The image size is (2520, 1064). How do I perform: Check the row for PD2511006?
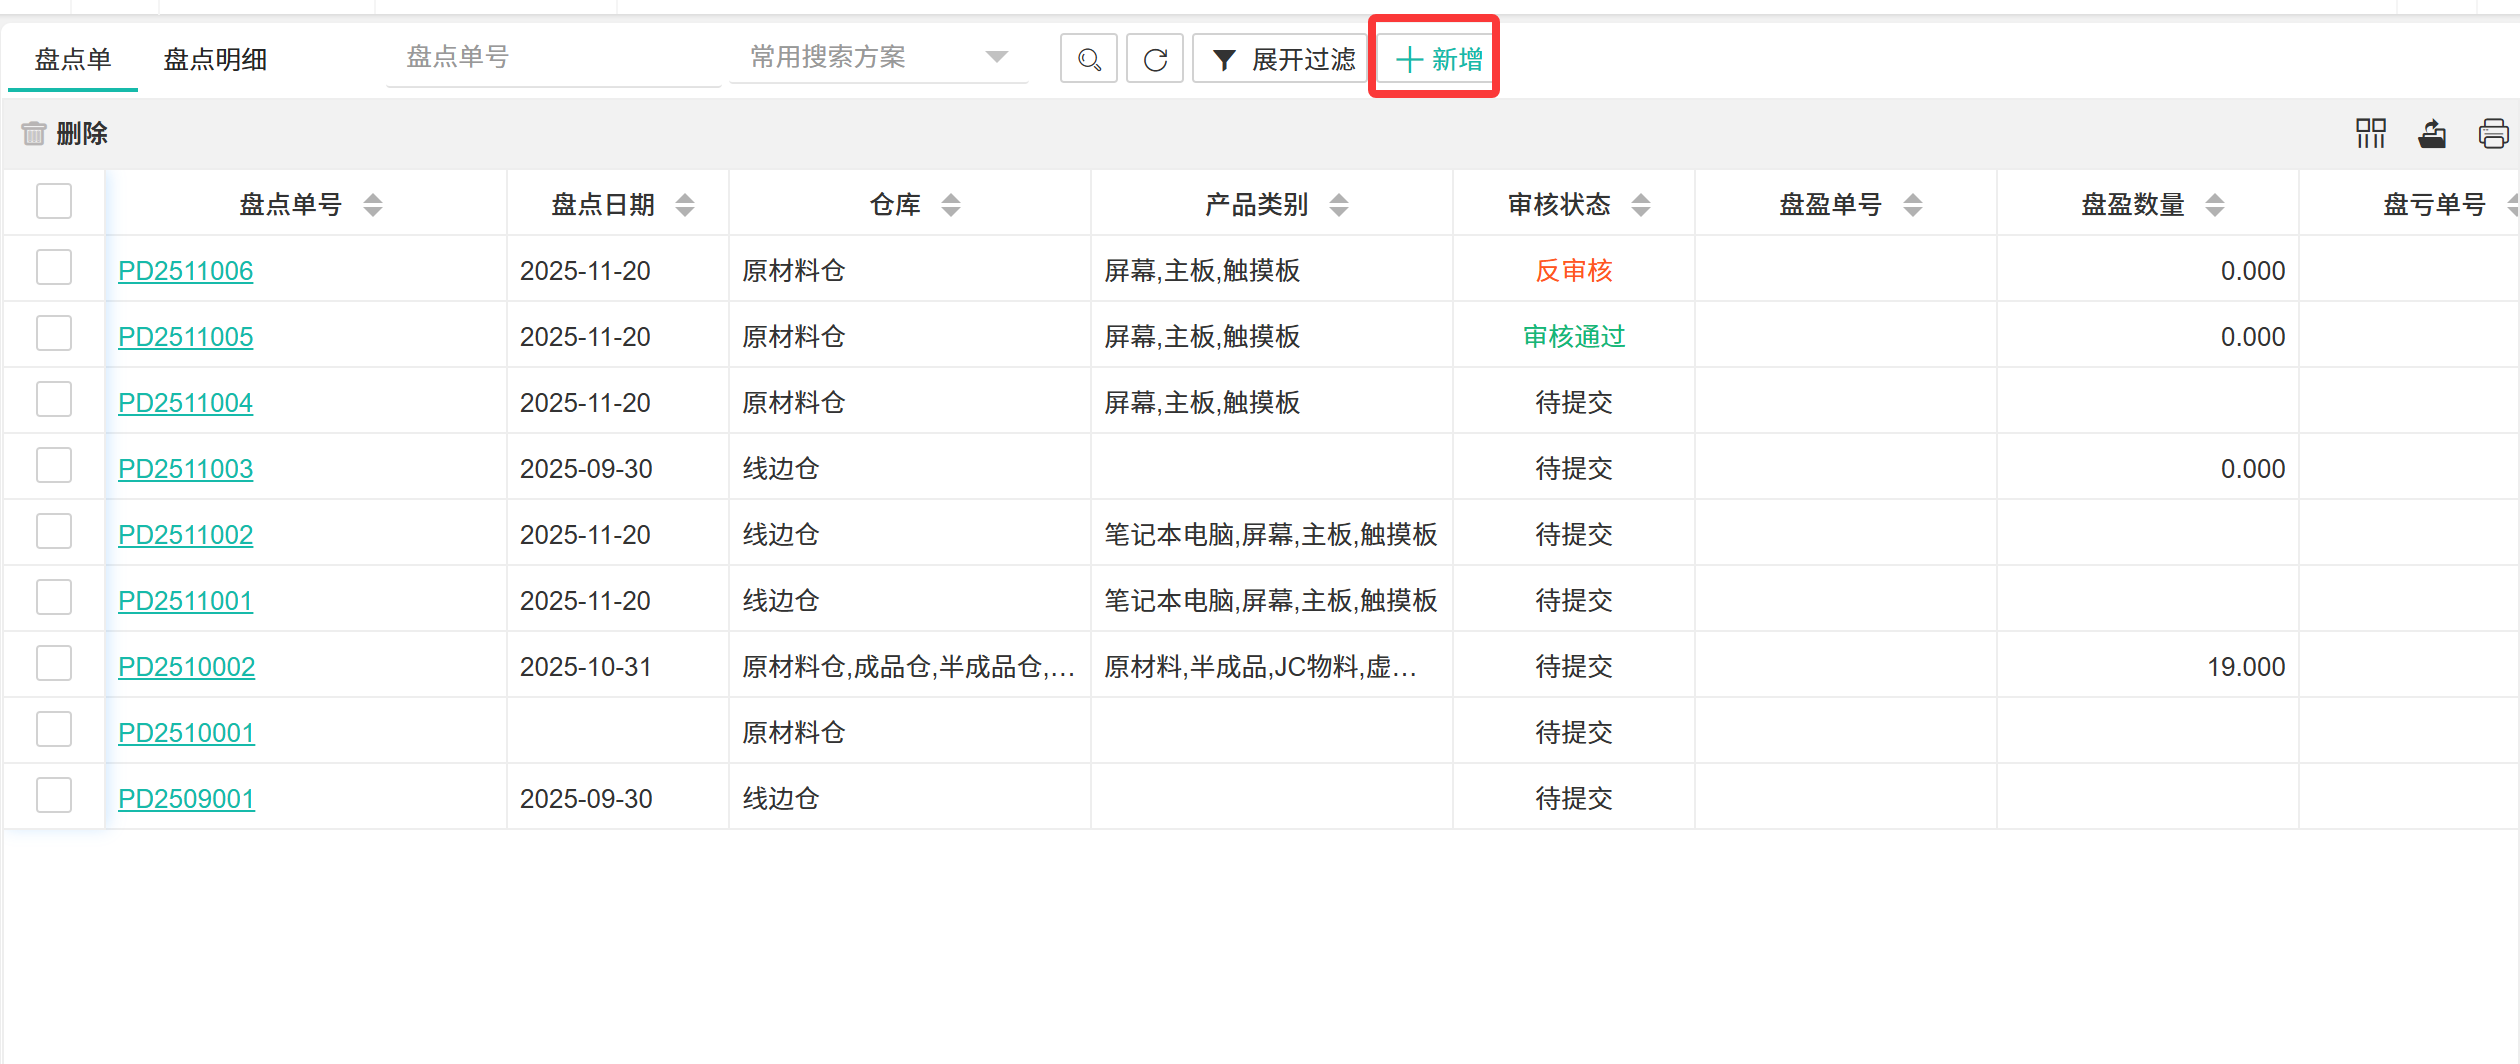click(x=54, y=268)
